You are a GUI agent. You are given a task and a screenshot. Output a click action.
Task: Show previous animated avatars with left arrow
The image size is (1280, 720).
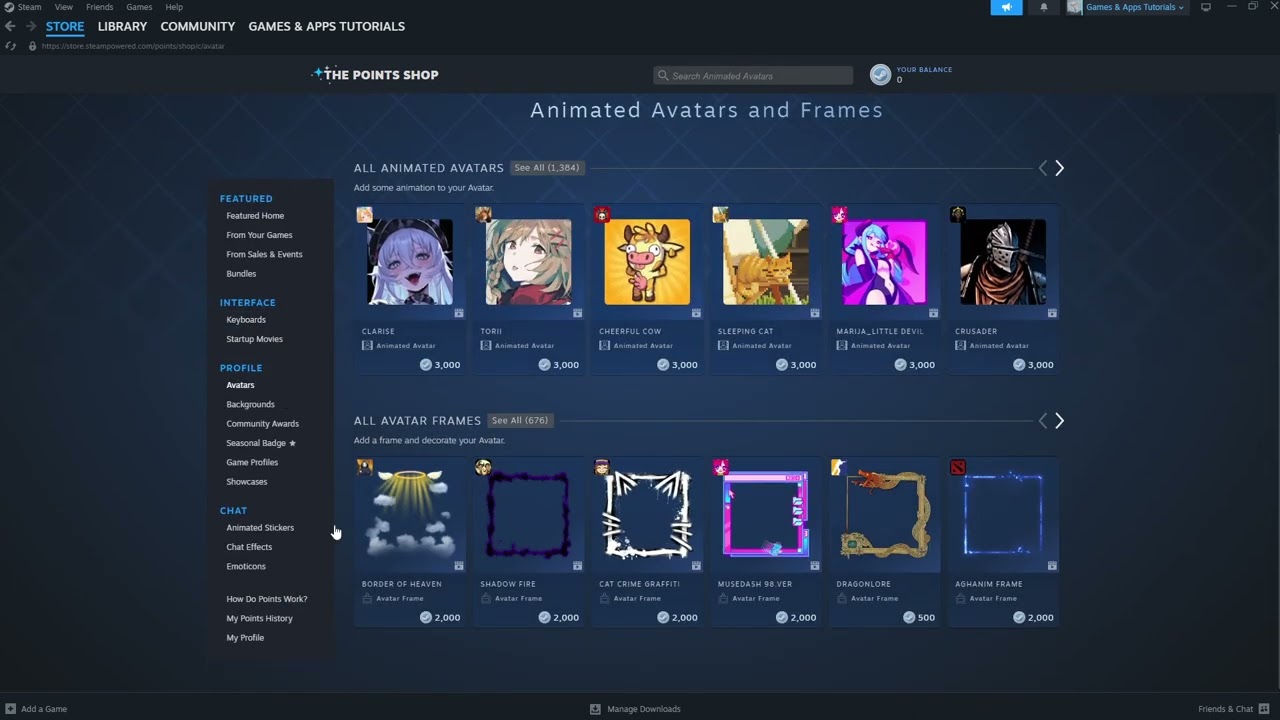tap(1042, 168)
